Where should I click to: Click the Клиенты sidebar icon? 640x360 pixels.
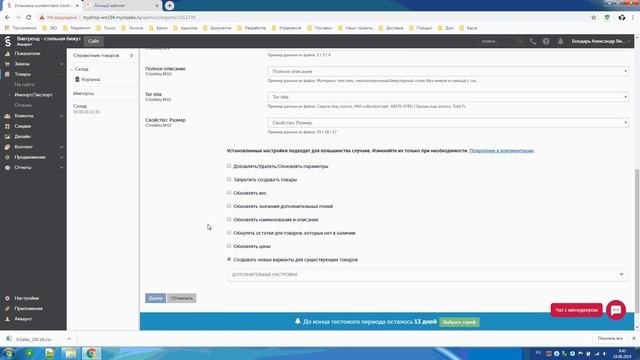[7, 116]
